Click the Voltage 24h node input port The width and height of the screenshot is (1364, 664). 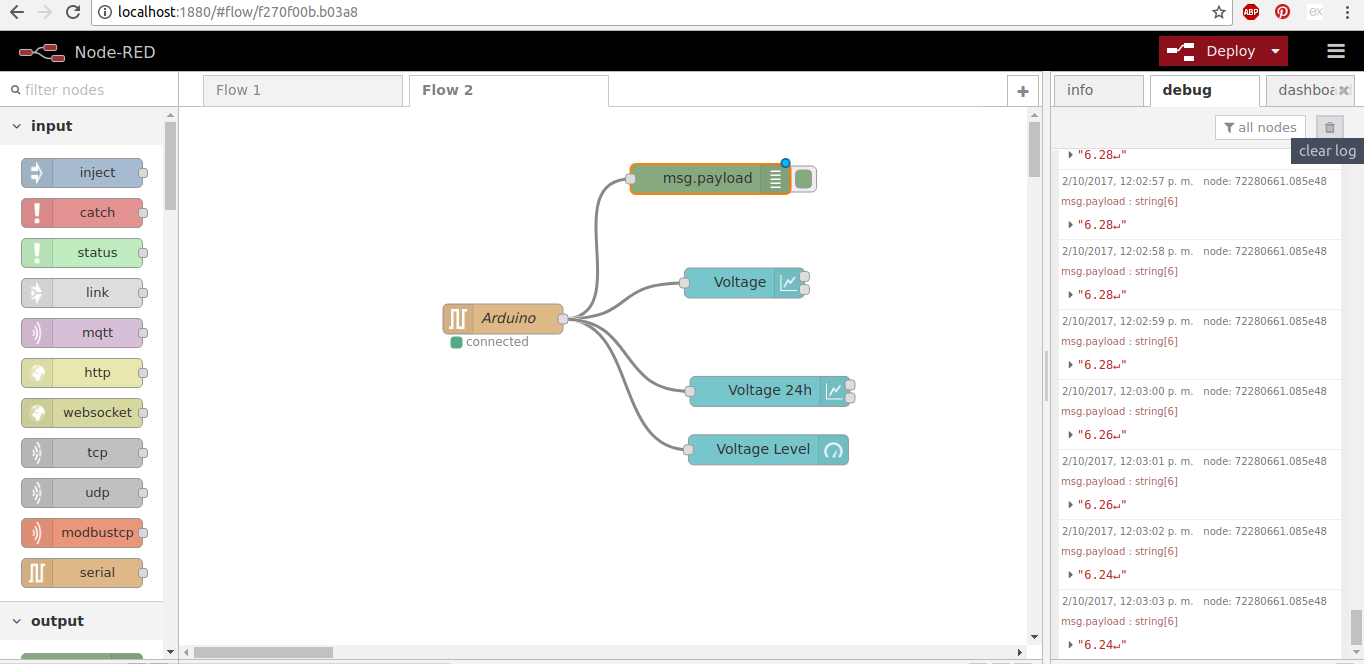point(689,391)
